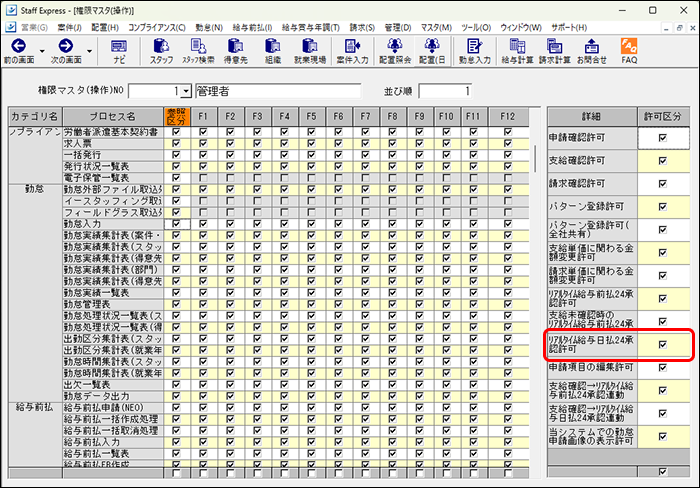This screenshot has height=488, width=700.
Task: Click 支給単価に関わる金額変更許可 detail label
Action: [x=592, y=253]
